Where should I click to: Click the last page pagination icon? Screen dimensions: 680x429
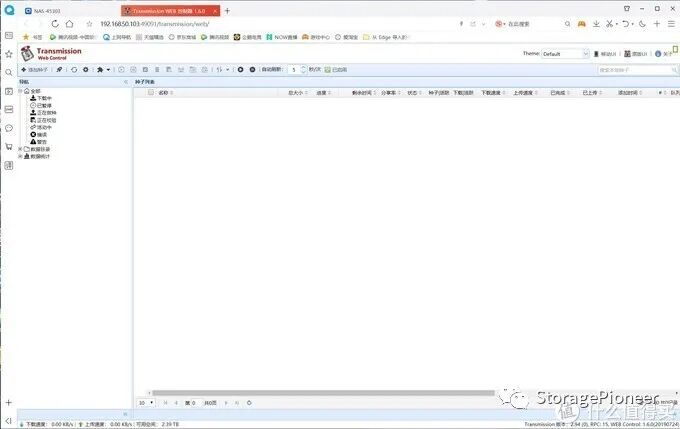tap(237, 403)
